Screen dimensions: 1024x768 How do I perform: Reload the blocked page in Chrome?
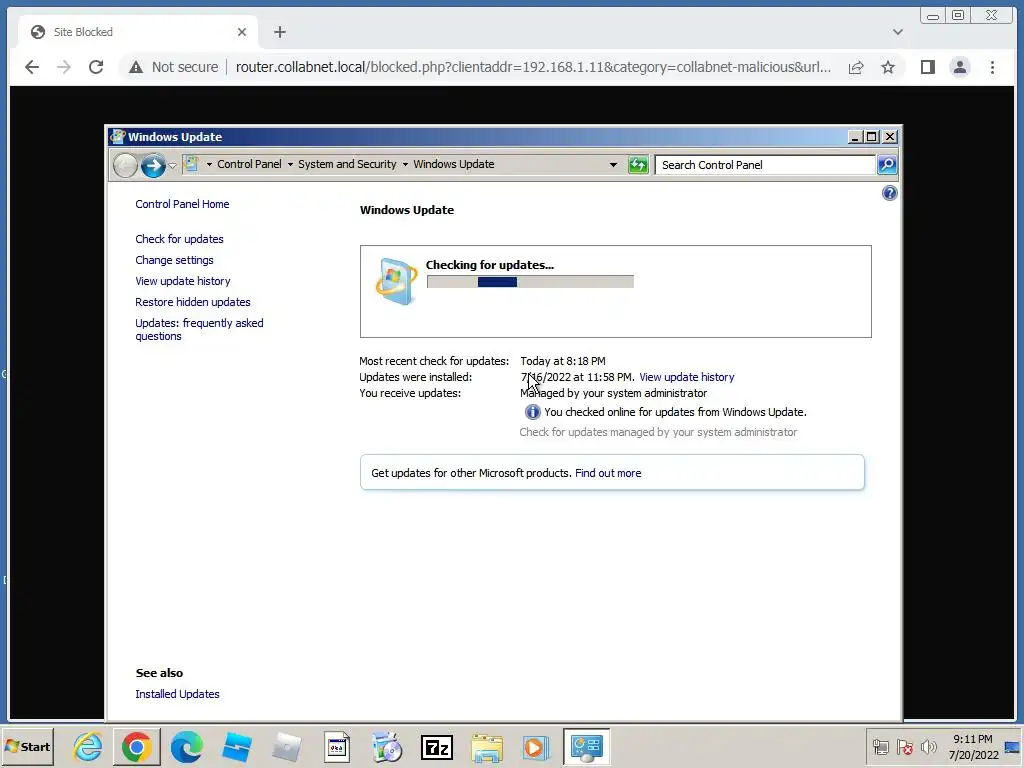coord(96,67)
